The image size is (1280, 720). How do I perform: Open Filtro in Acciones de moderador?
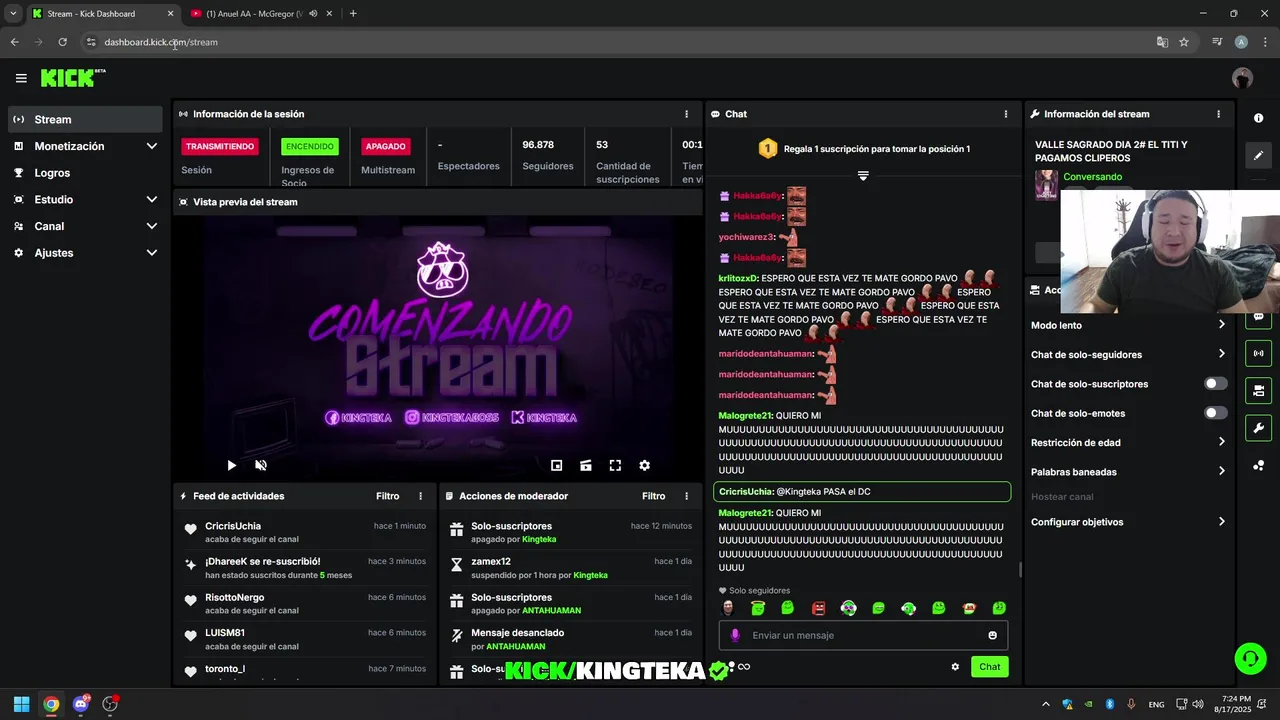click(x=654, y=496)
